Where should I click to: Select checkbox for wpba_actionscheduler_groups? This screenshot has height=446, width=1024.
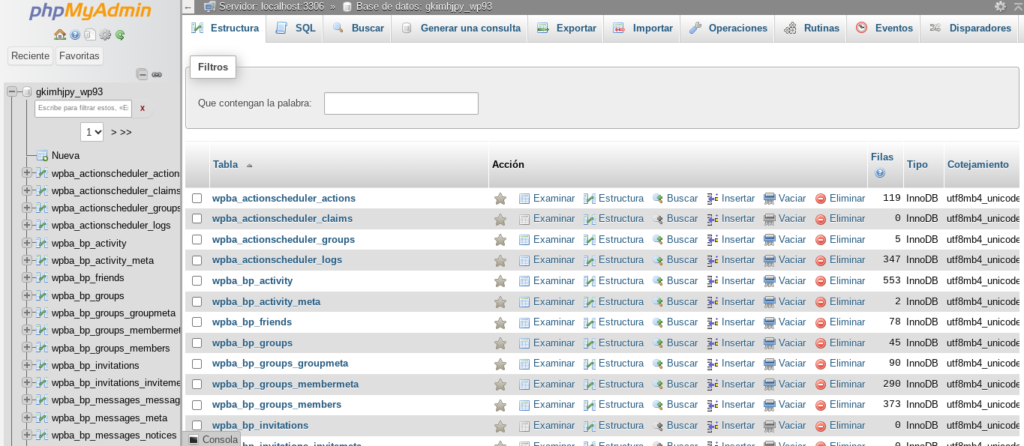tap(197, 240)
